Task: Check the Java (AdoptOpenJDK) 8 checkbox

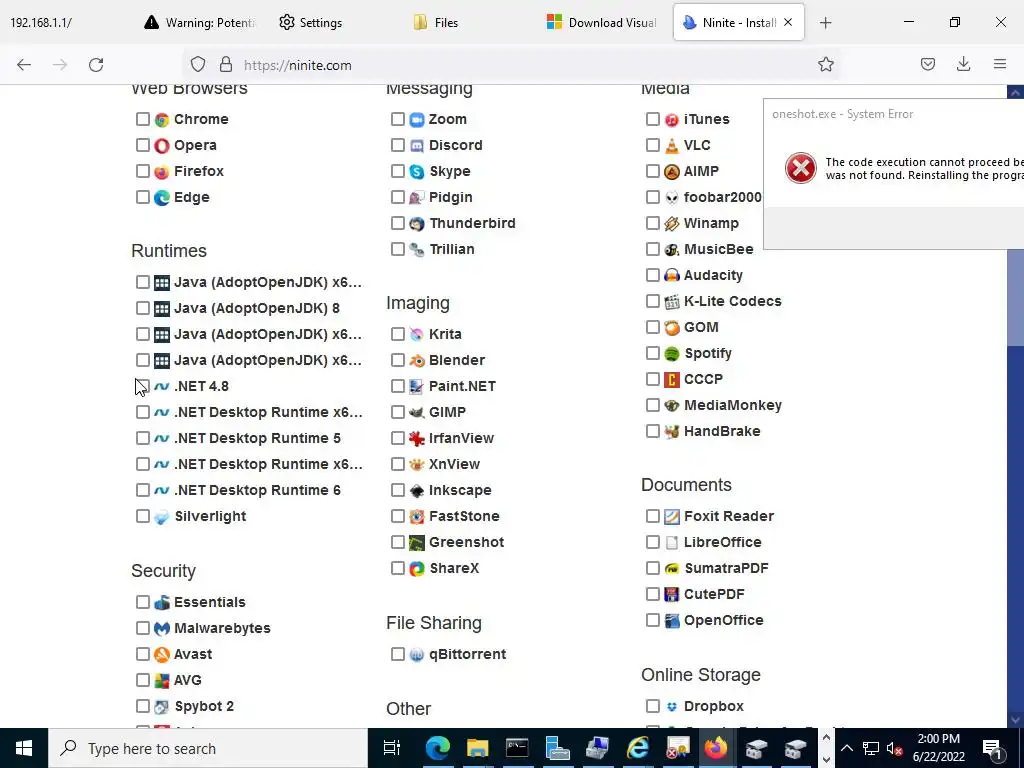Action: 142,308
